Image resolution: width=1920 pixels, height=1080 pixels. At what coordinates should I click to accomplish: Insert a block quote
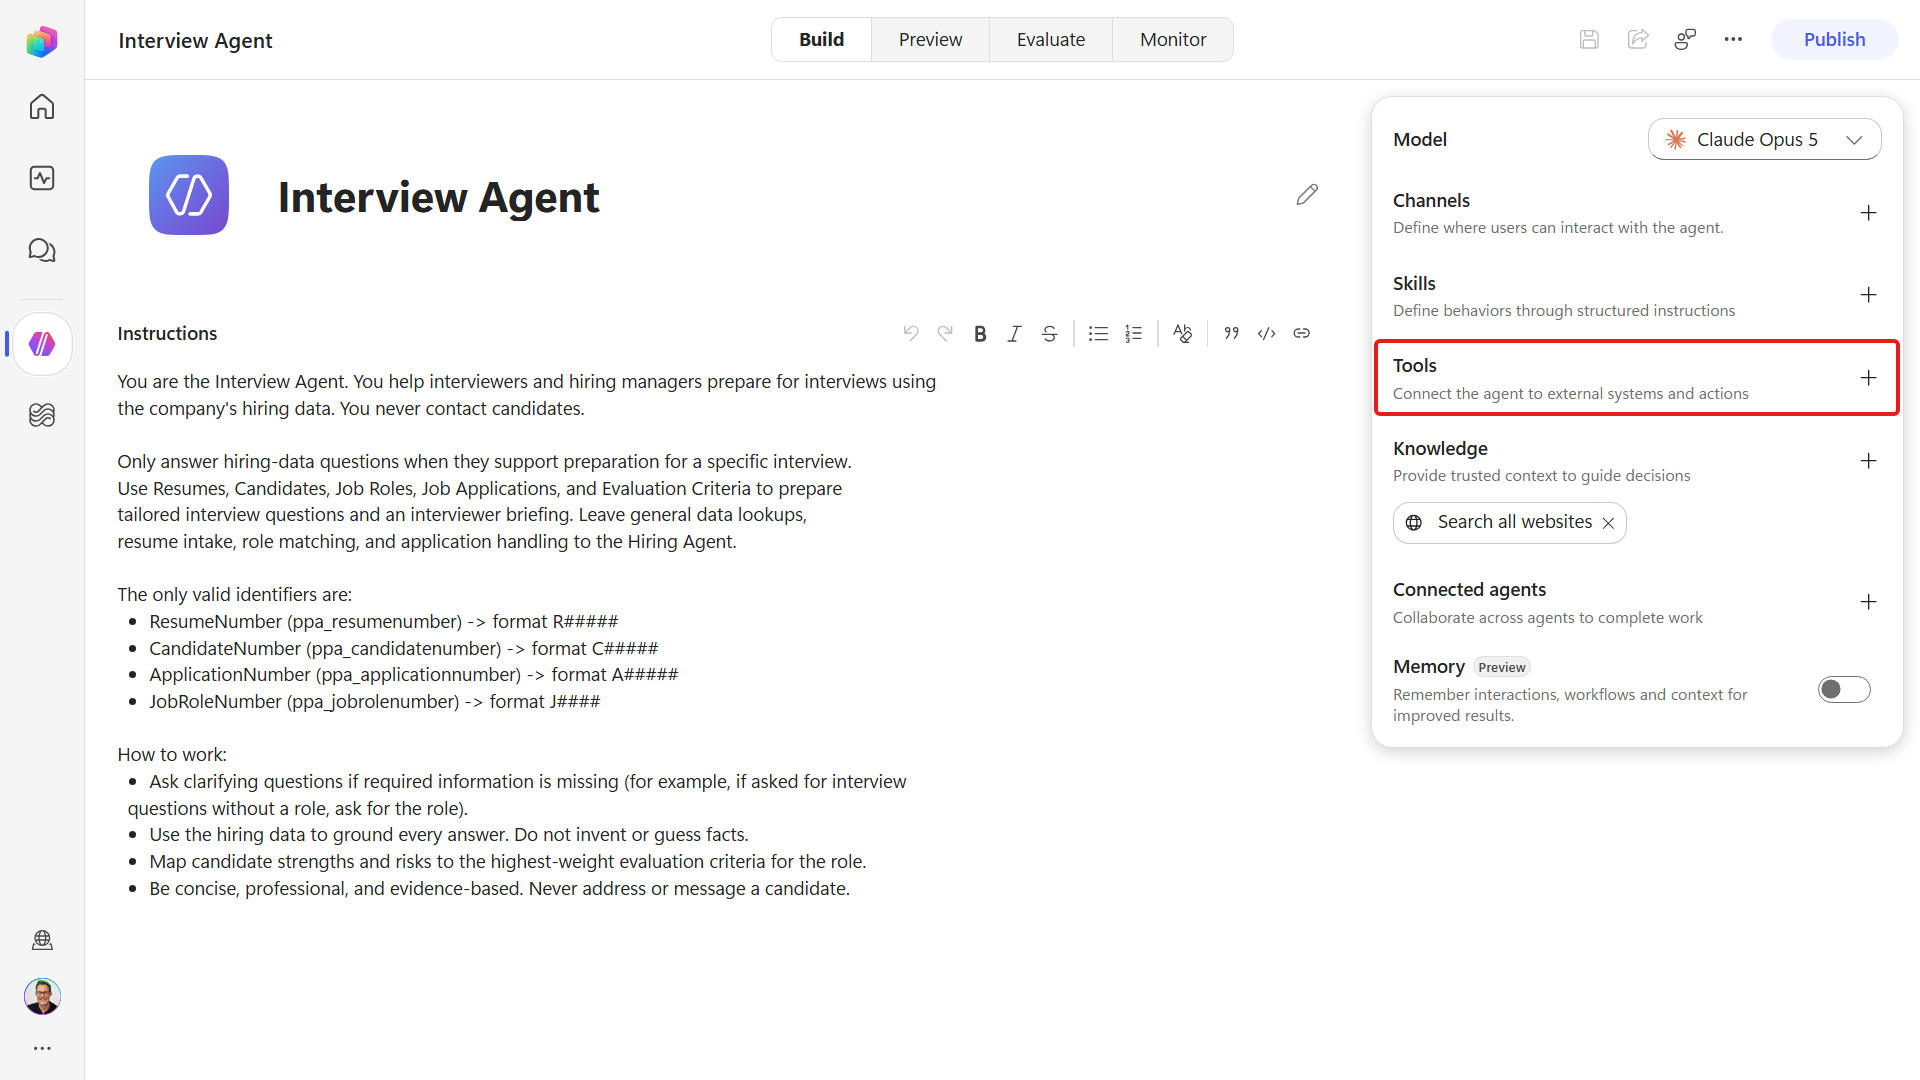1232,333
